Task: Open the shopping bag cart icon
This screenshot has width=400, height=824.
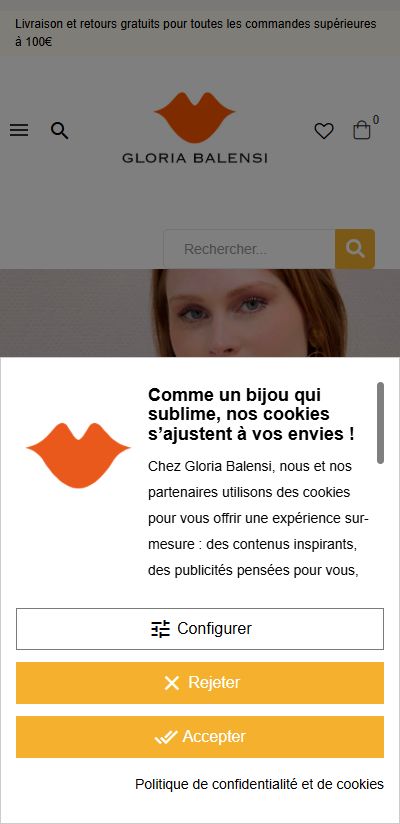Action: coord(362,130)
